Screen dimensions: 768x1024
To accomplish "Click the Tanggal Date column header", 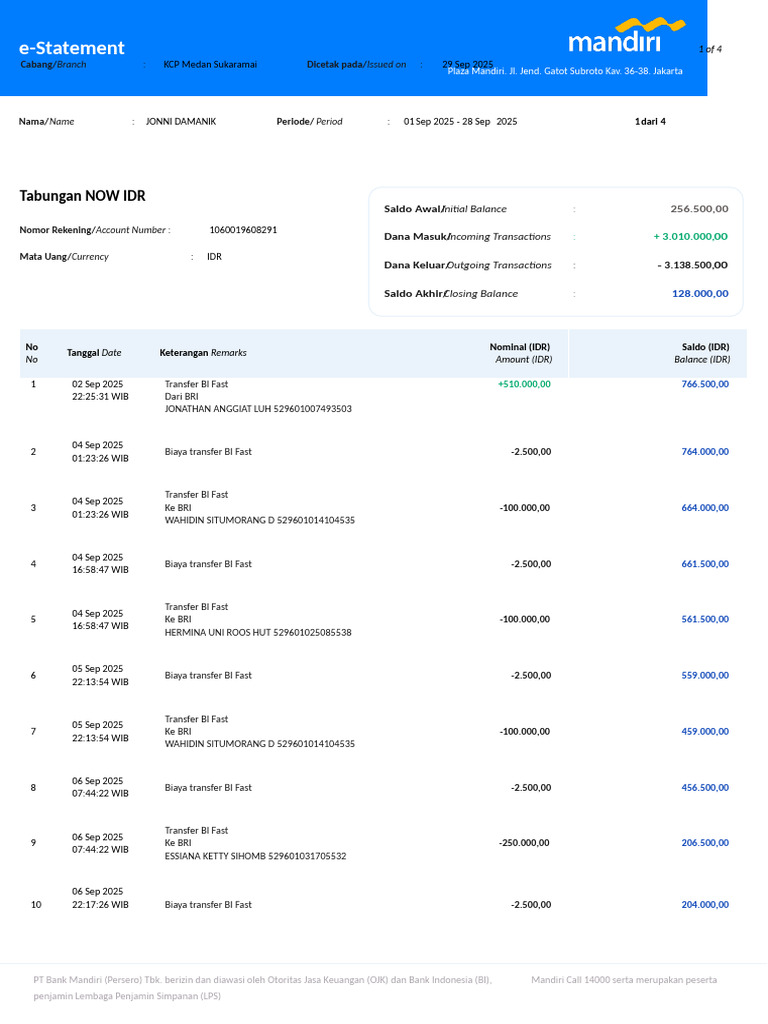I will click(94, 353).
